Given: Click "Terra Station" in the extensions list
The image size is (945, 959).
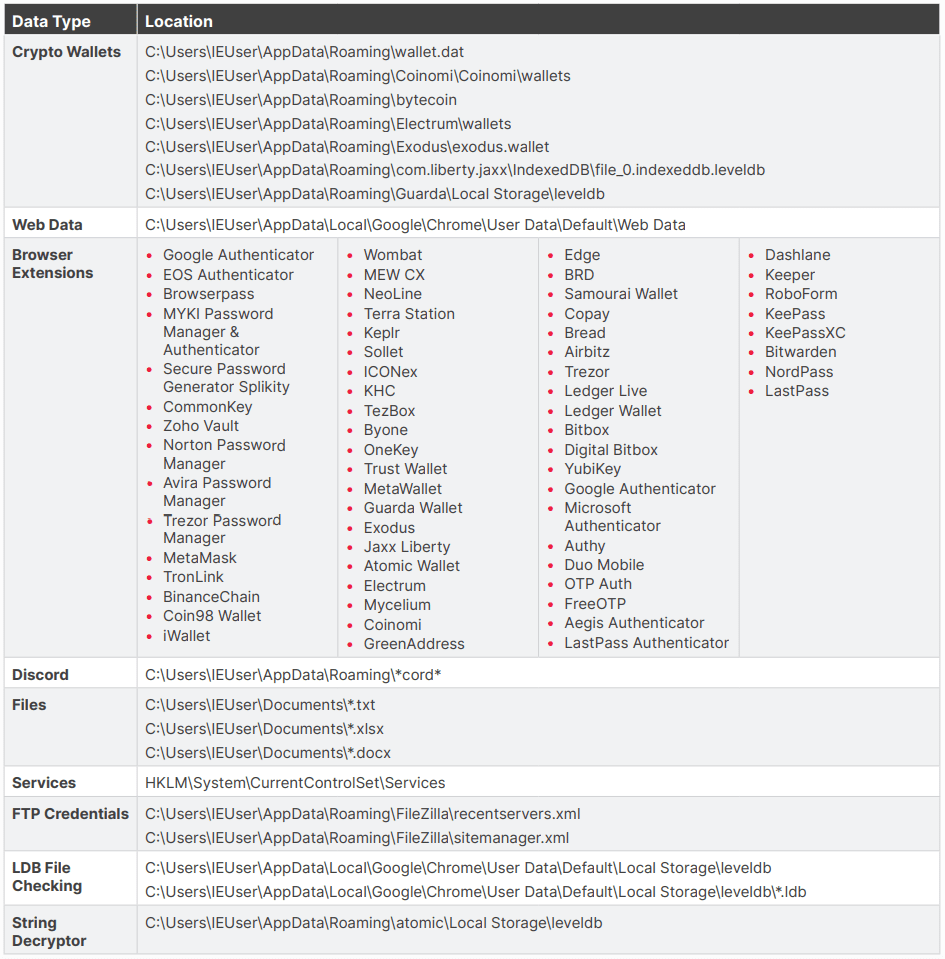Looking at the screenshot, I should pyautogui.click(x=409, y=314).
